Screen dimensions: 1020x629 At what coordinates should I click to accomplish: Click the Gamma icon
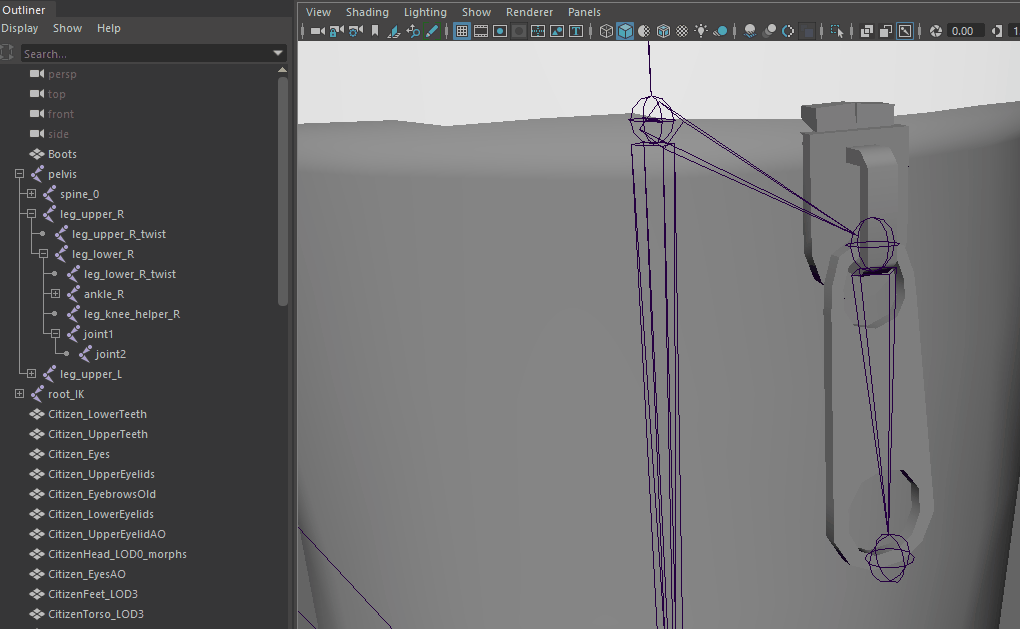pos(997,31)
